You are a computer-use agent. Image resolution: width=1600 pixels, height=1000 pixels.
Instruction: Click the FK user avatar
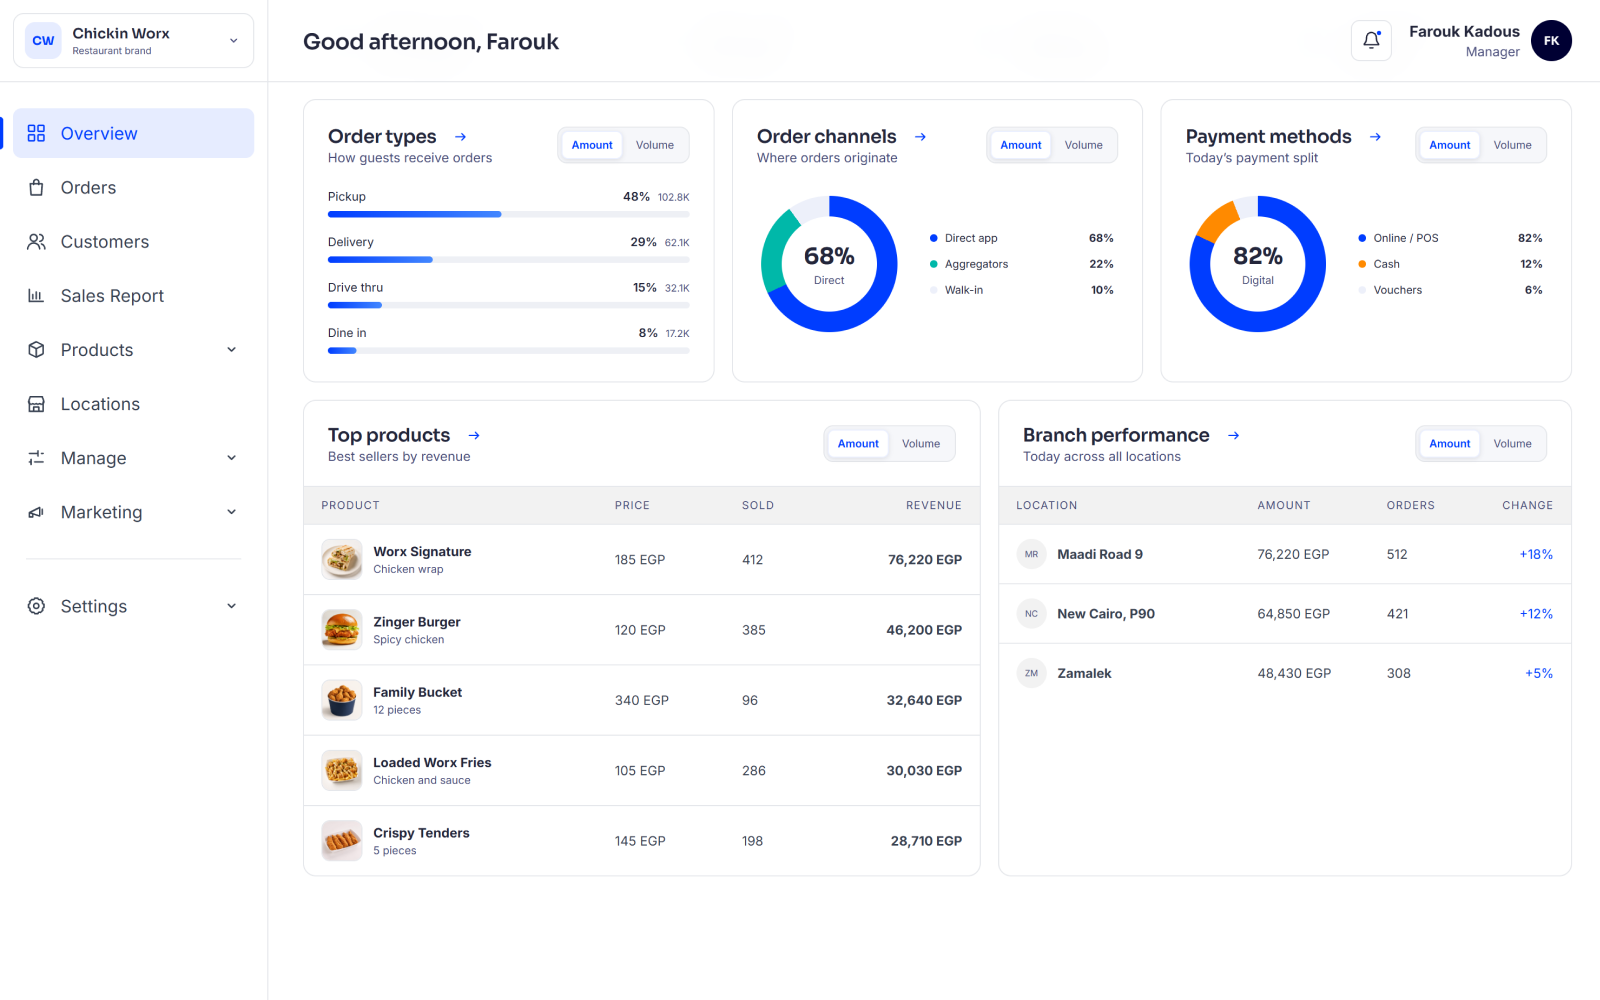[x=1551, y=41]
